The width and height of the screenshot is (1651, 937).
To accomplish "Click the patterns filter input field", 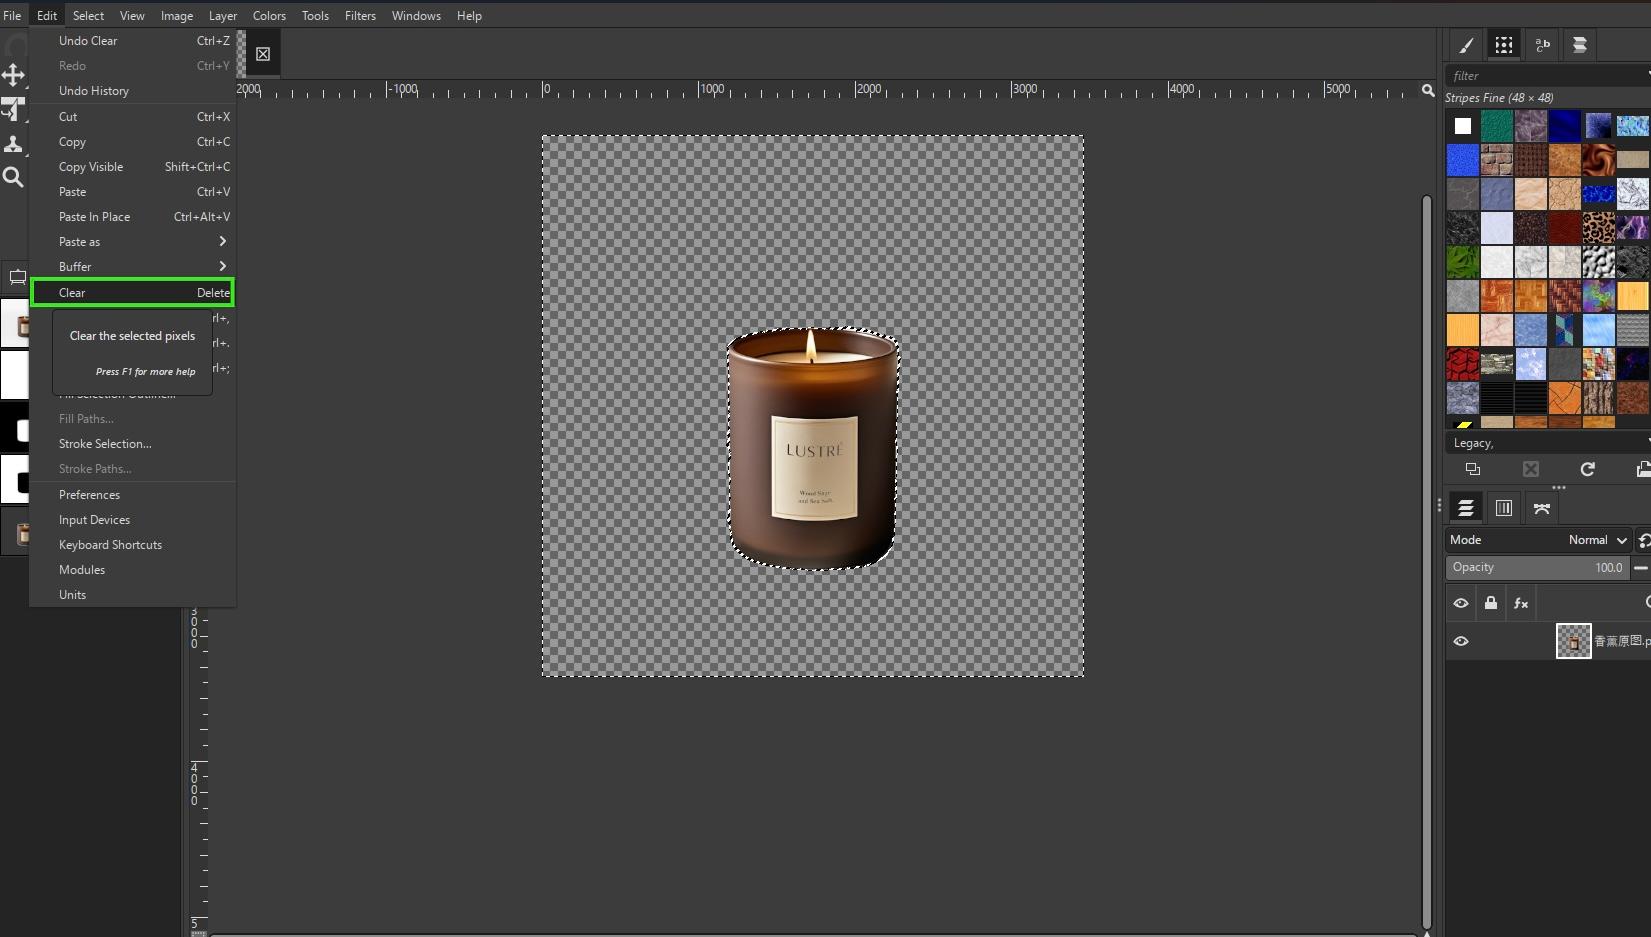I will tap(1547, 76).
